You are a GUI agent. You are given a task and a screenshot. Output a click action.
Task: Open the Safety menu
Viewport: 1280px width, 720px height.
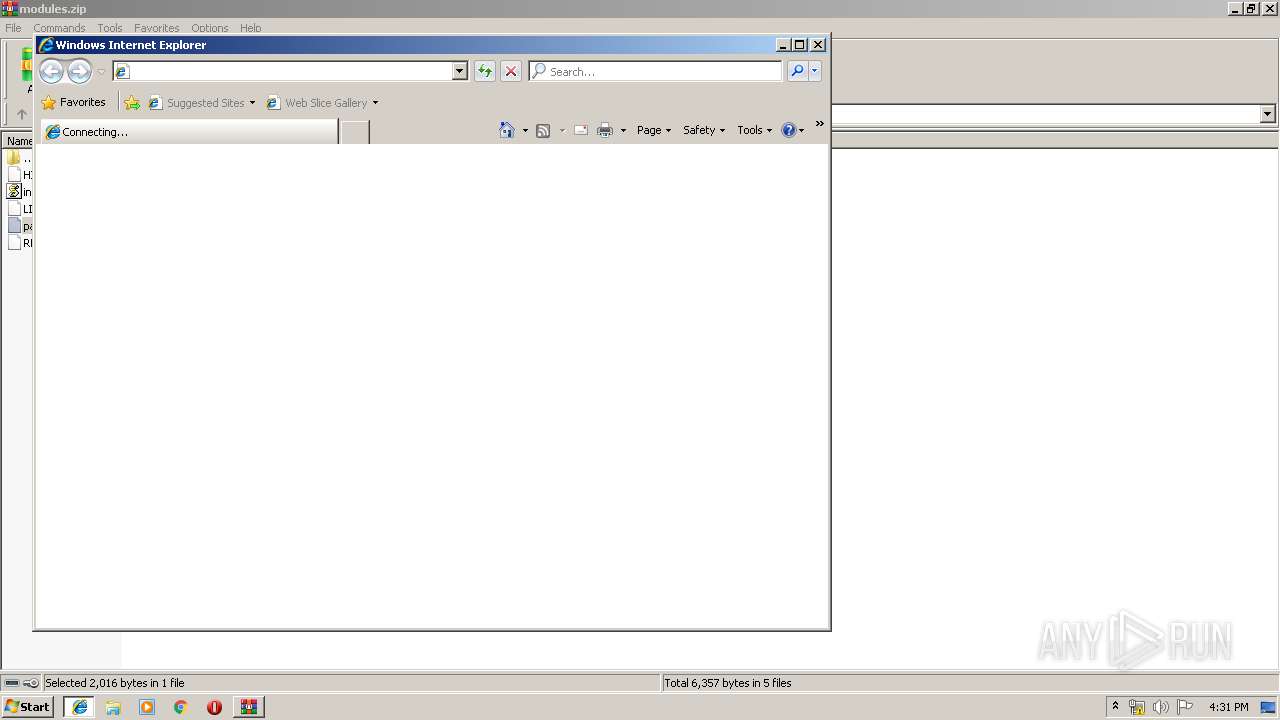point(704,130)
